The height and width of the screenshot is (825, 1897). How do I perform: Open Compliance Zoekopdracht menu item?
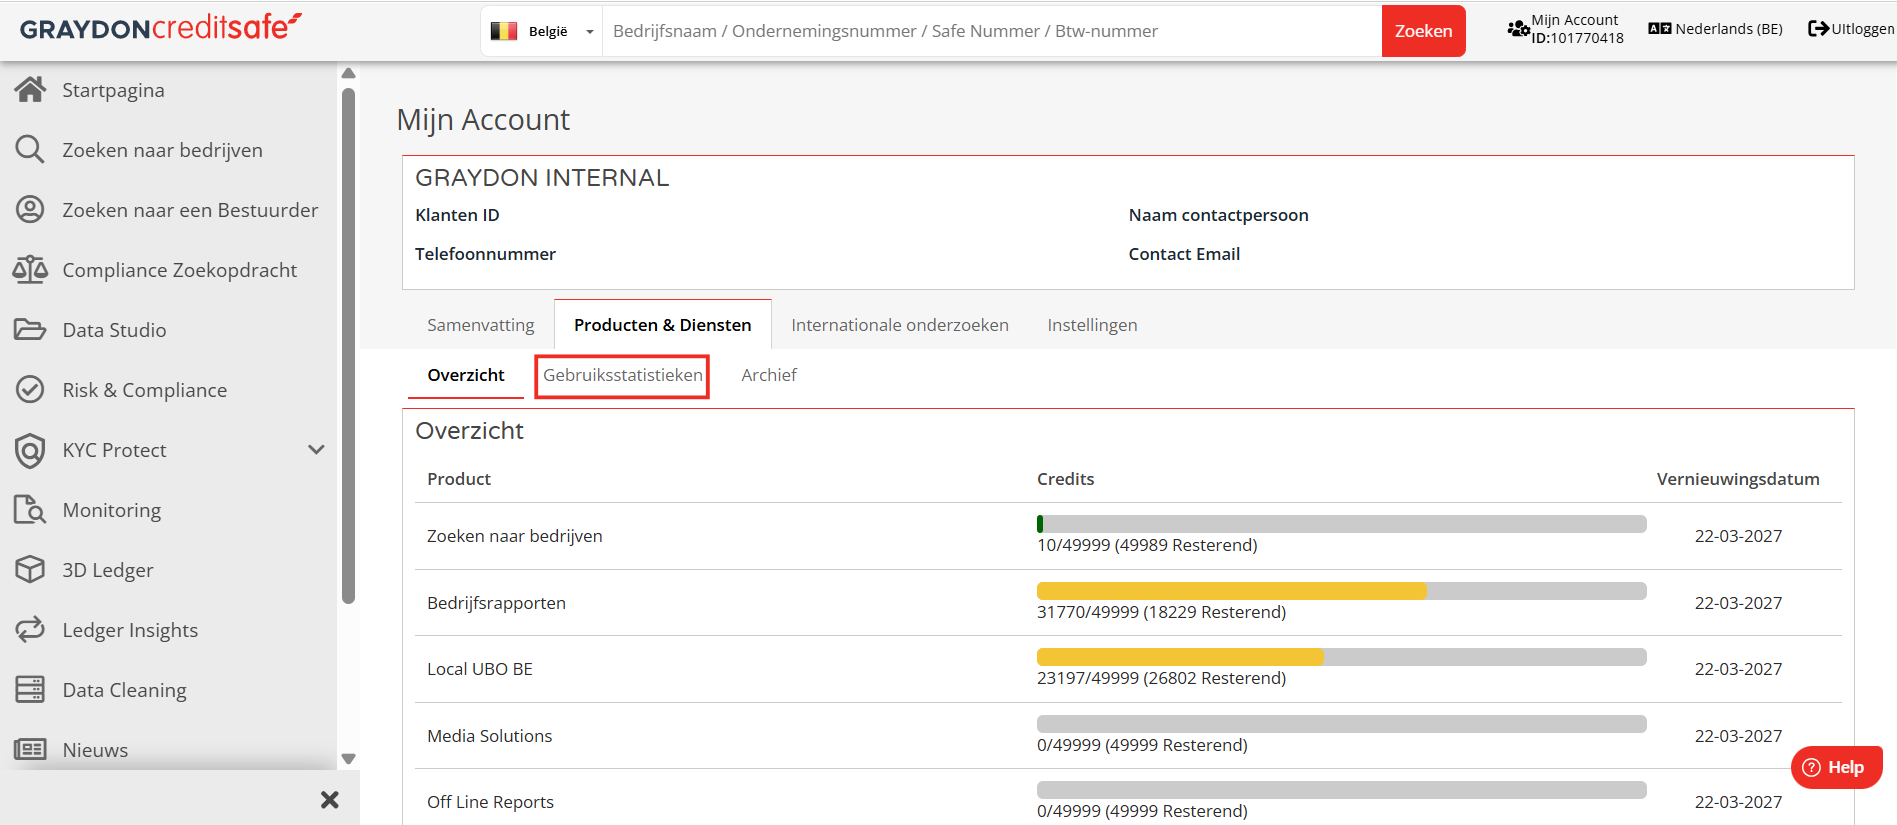(179, 270)
